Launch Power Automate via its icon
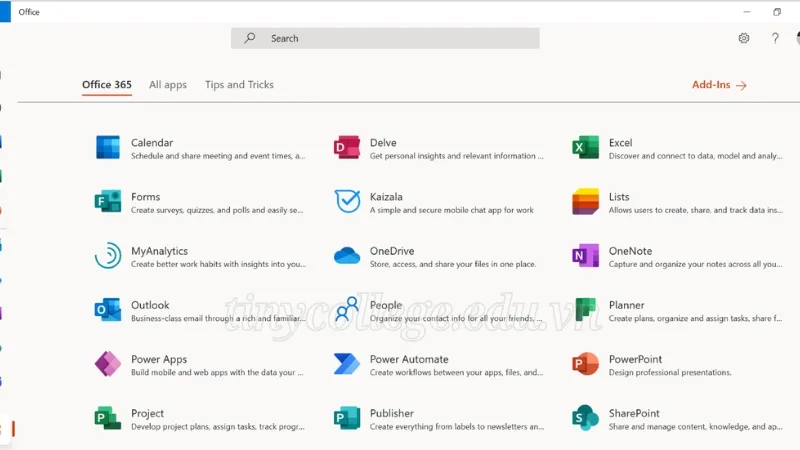The width and height of the screenshot is (800, 450). (x=347, y=364)
